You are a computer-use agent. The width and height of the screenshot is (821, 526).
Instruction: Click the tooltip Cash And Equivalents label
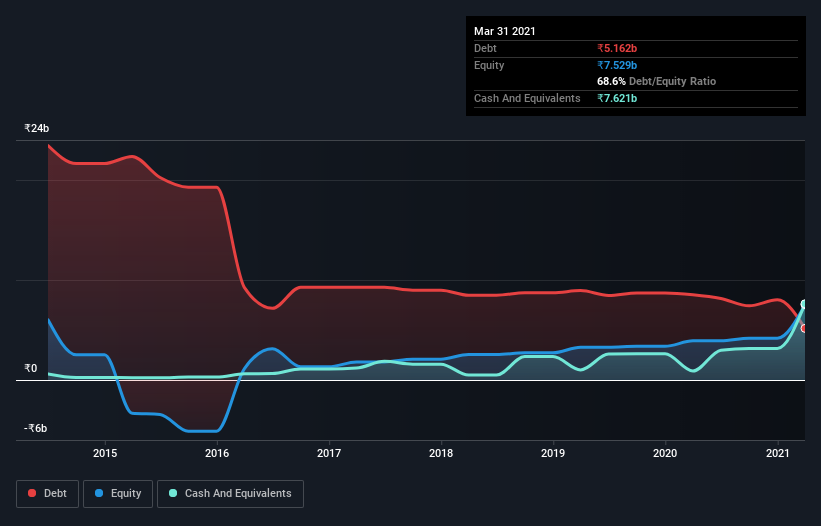(x=527, y=98)
